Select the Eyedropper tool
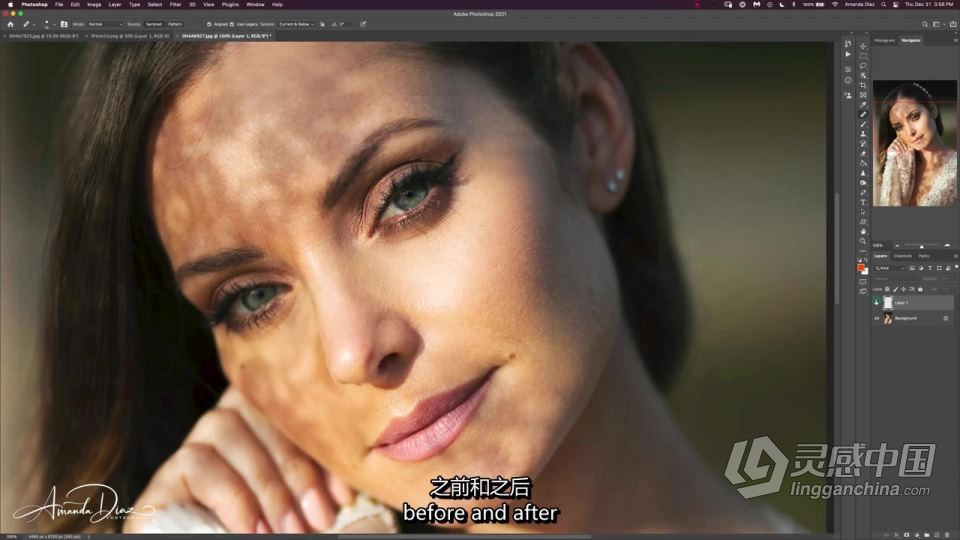 863,105
